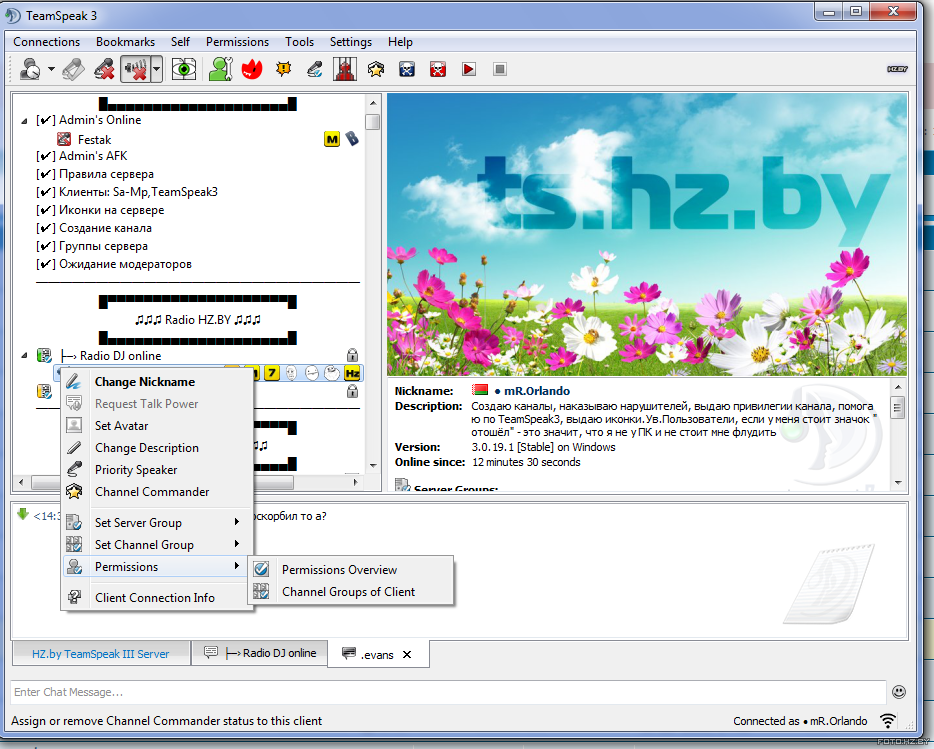Choose Client Connection Info
934x749 pixels.
coord(157,598)
